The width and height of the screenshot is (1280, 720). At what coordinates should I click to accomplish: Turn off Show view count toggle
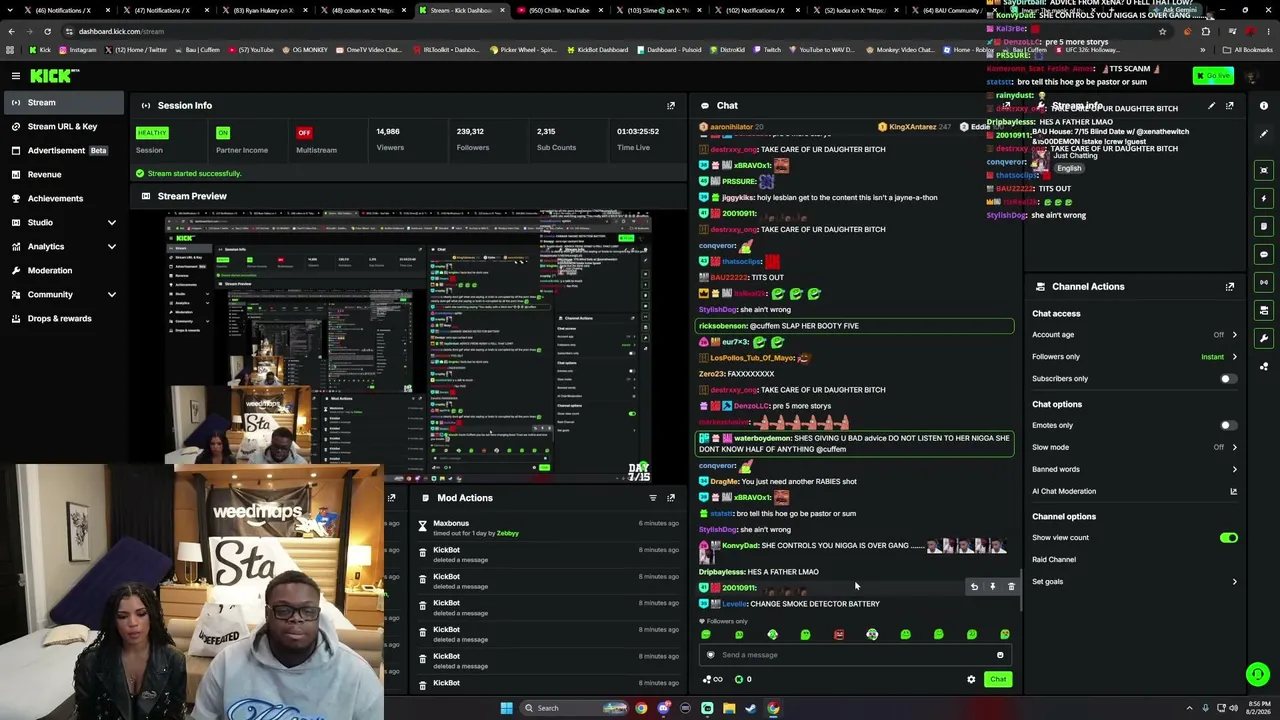pyautogui.click(x=1228, y=538)
